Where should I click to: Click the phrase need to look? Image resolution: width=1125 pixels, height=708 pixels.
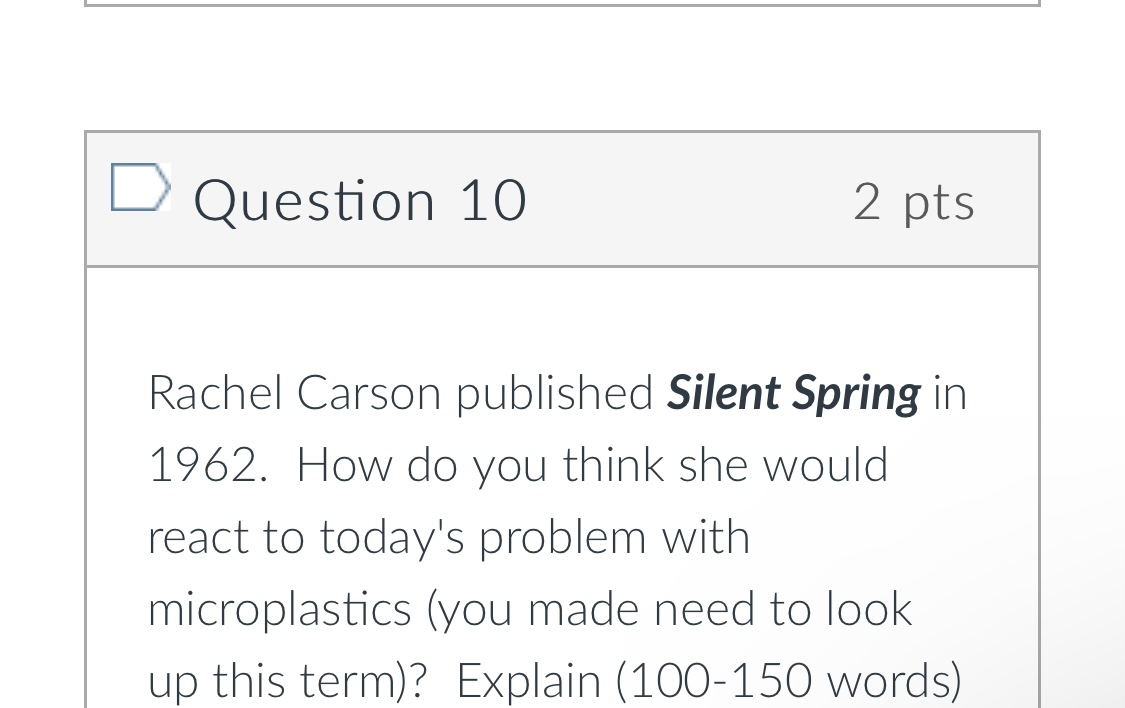tap(782, 609)
